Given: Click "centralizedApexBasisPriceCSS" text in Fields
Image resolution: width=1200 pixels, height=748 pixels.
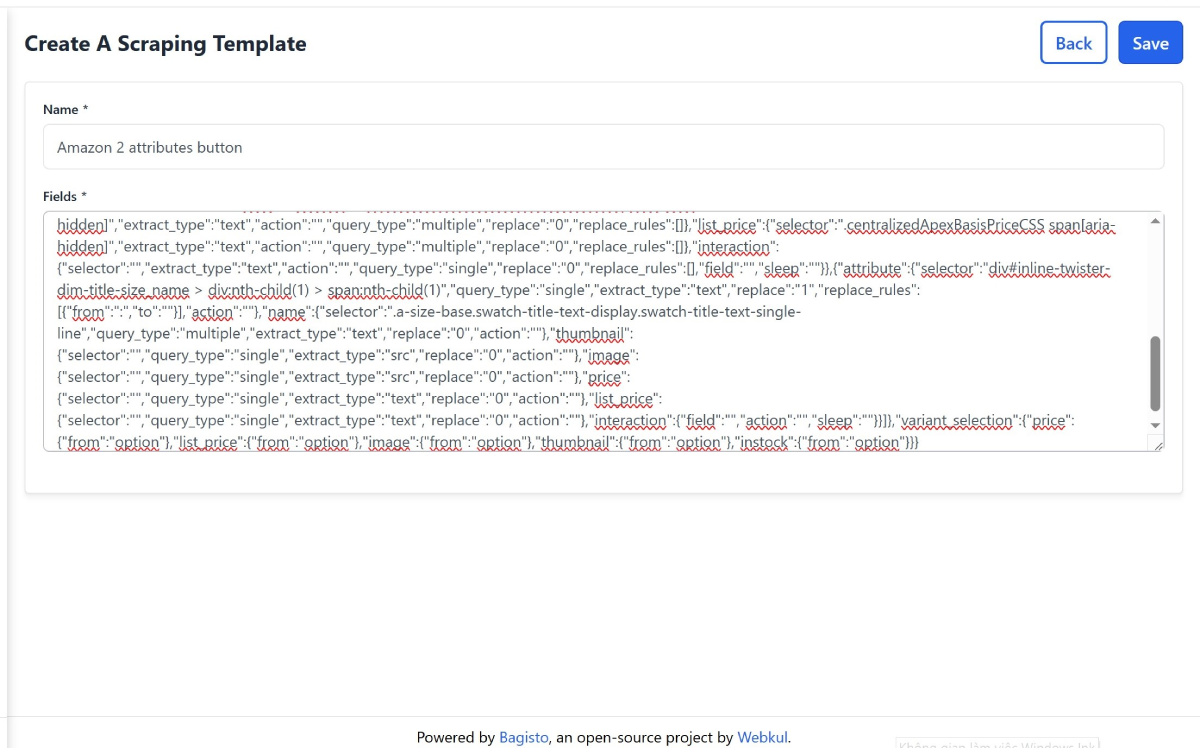Looking at the screenshot, I should [x=944, y=226].
